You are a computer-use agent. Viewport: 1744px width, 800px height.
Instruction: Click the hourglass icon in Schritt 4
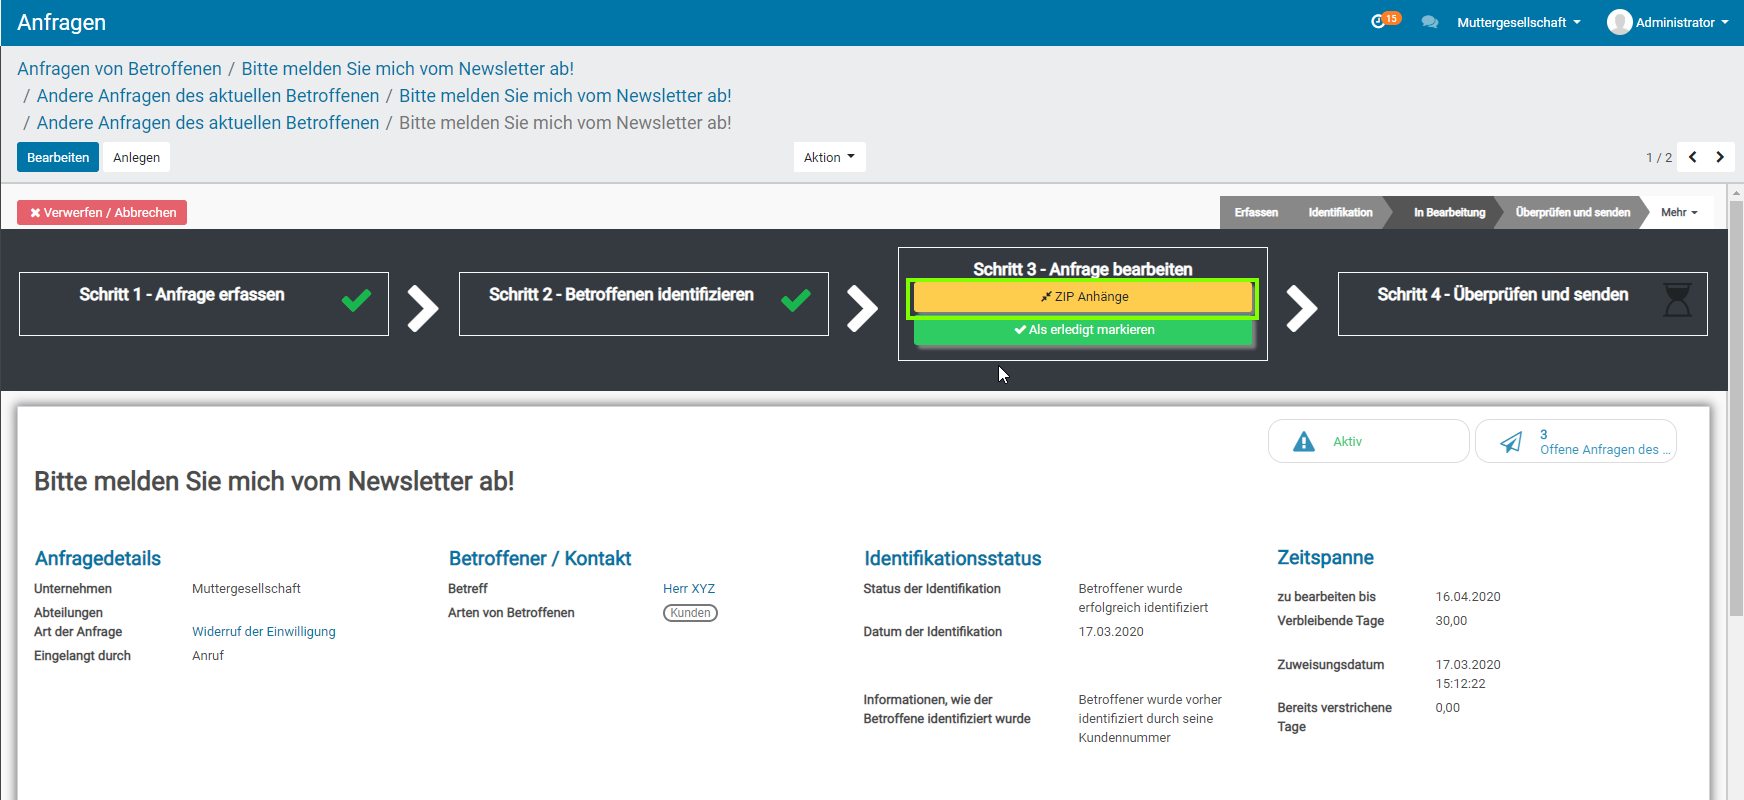[x=1676, y=300]
